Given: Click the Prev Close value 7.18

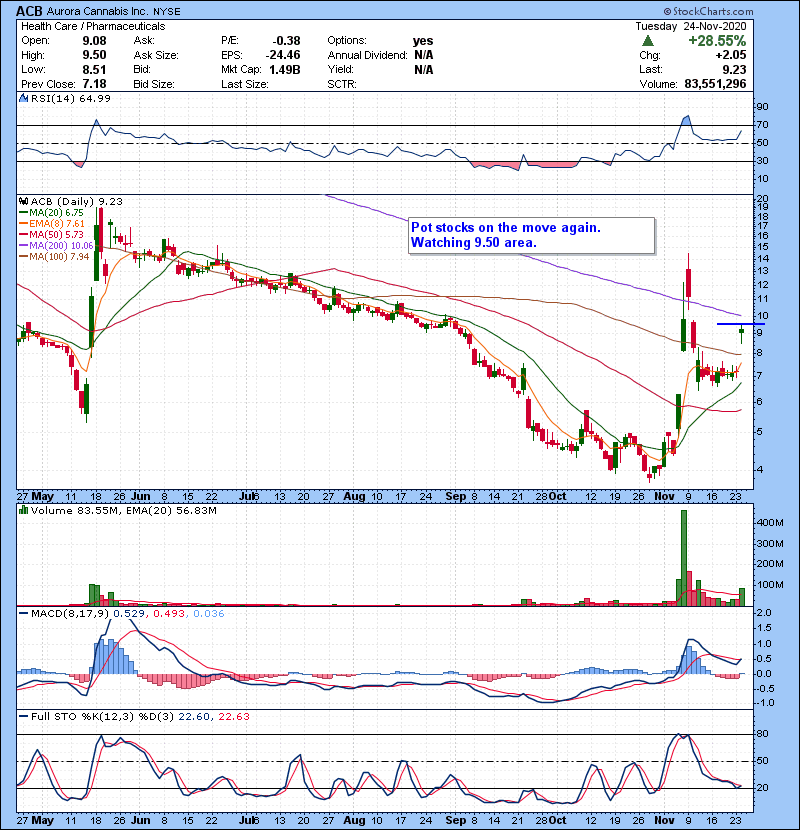Looking at the screenshot, I should (94, 84).
